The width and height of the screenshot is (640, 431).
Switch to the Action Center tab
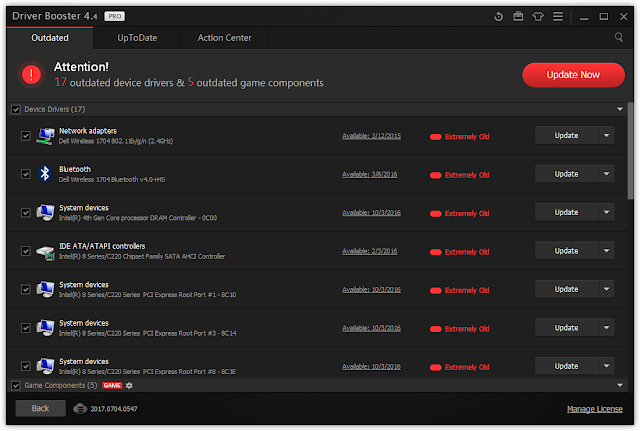[x=224, y=38]
